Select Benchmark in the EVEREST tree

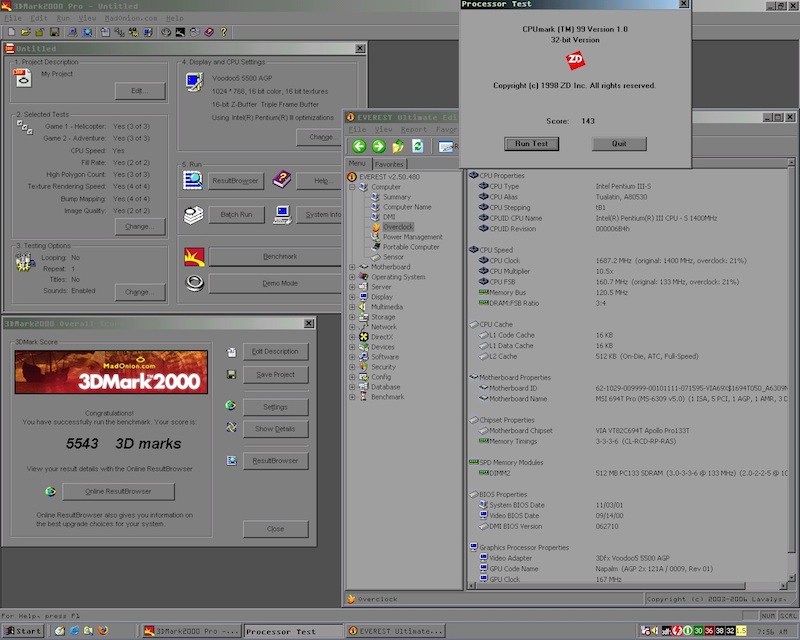388,397
